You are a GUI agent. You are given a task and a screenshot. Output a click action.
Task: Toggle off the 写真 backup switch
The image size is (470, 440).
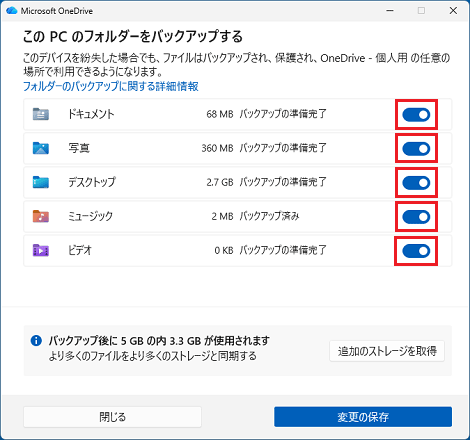416,149
